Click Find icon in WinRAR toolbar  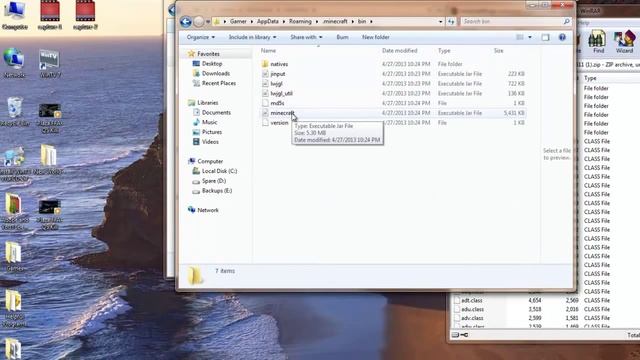tap(598, 41)
